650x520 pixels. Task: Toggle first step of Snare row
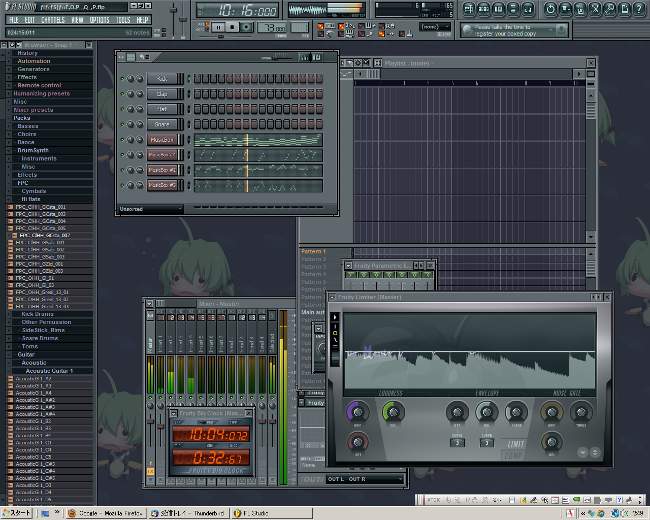[197, 124]
